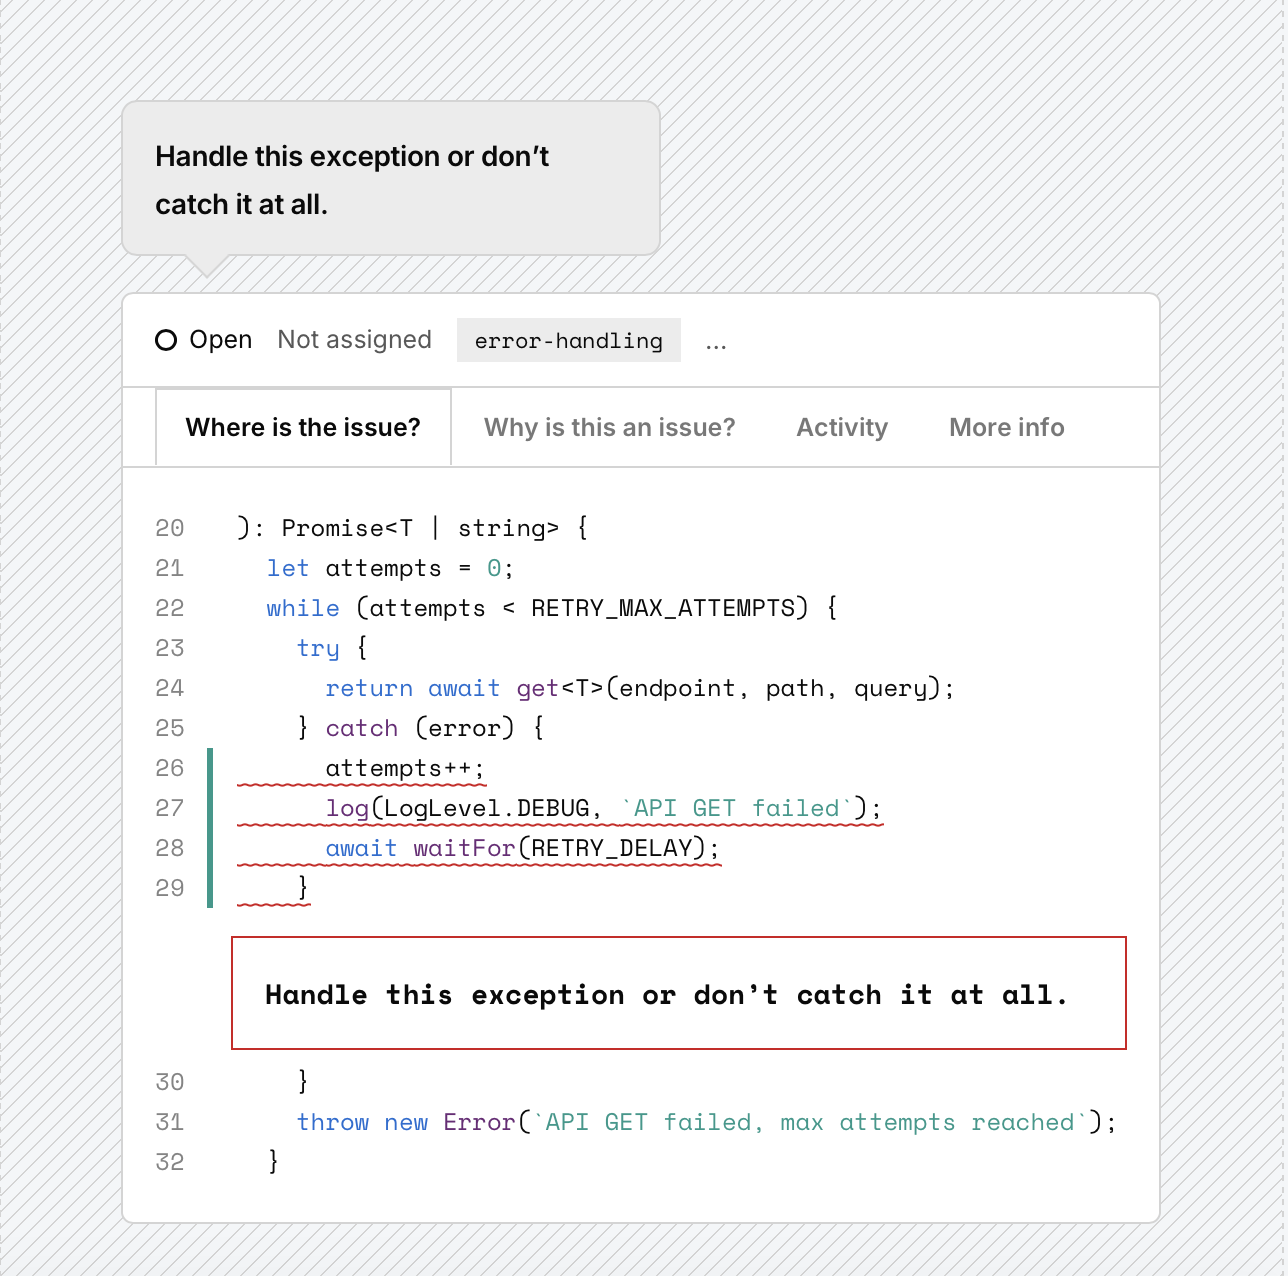
Task: Click the Open status label
Action: pyautogui.click(x=221, y=340)
